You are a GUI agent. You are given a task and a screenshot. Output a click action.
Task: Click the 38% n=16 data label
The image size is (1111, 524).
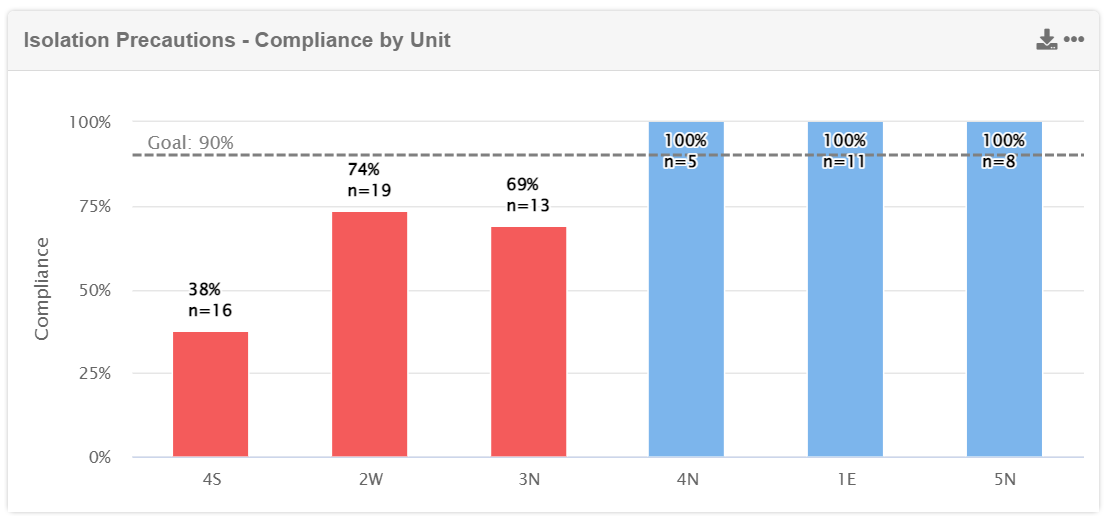point(210,300)
